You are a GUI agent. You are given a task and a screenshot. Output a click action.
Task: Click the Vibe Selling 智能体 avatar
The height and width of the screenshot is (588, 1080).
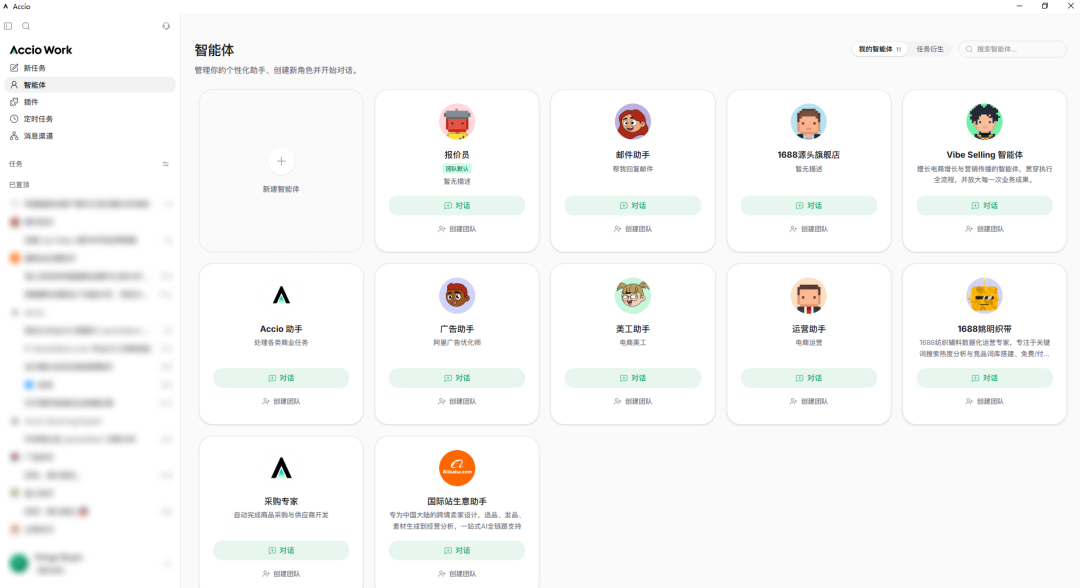point(984,121)
